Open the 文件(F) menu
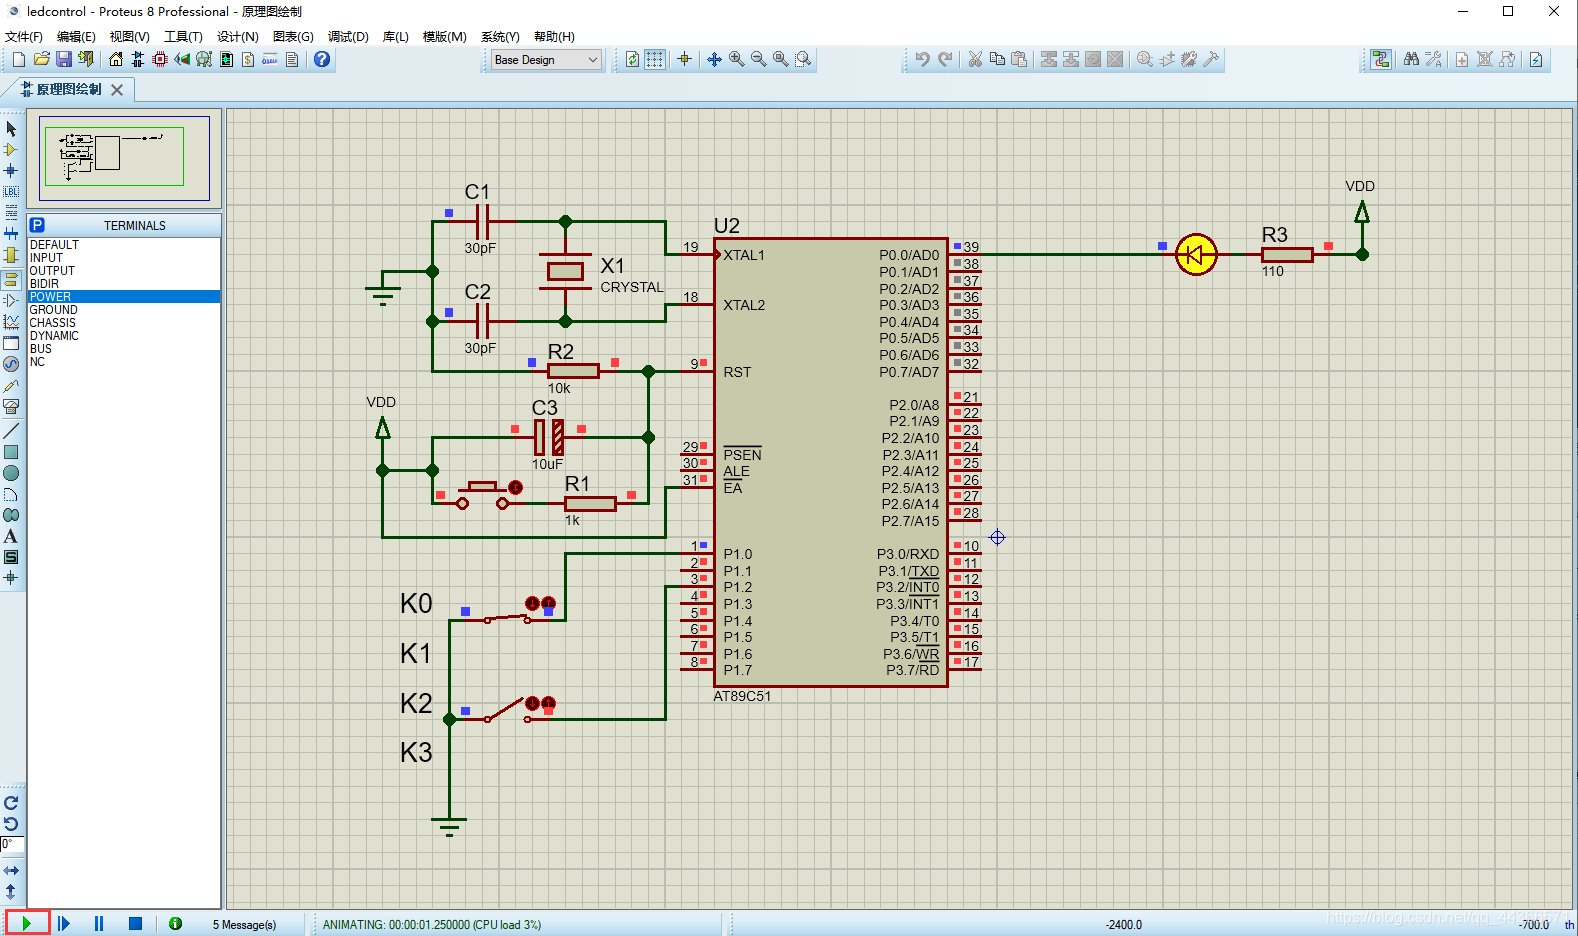 coord(24,36)
